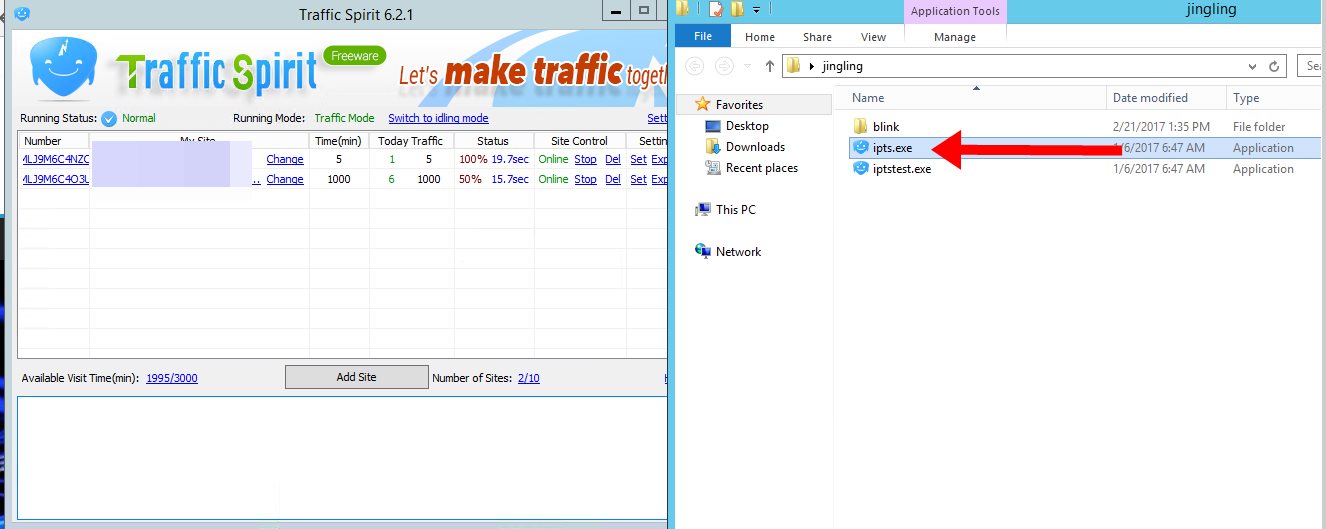The width and height of the screenshot is (1326, 529).
Task: Expand the address bar history dropdown
Action: [x=1253, y=66]
